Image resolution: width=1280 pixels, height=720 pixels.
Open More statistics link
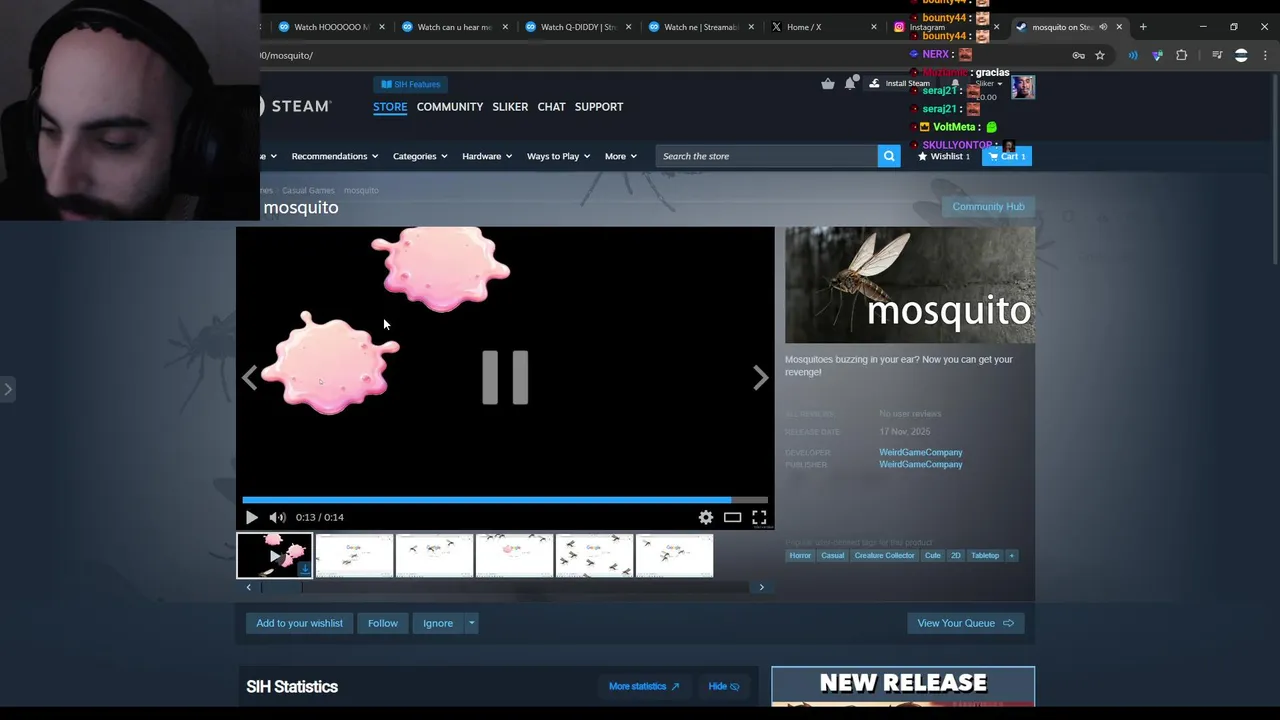coord(644,686)
